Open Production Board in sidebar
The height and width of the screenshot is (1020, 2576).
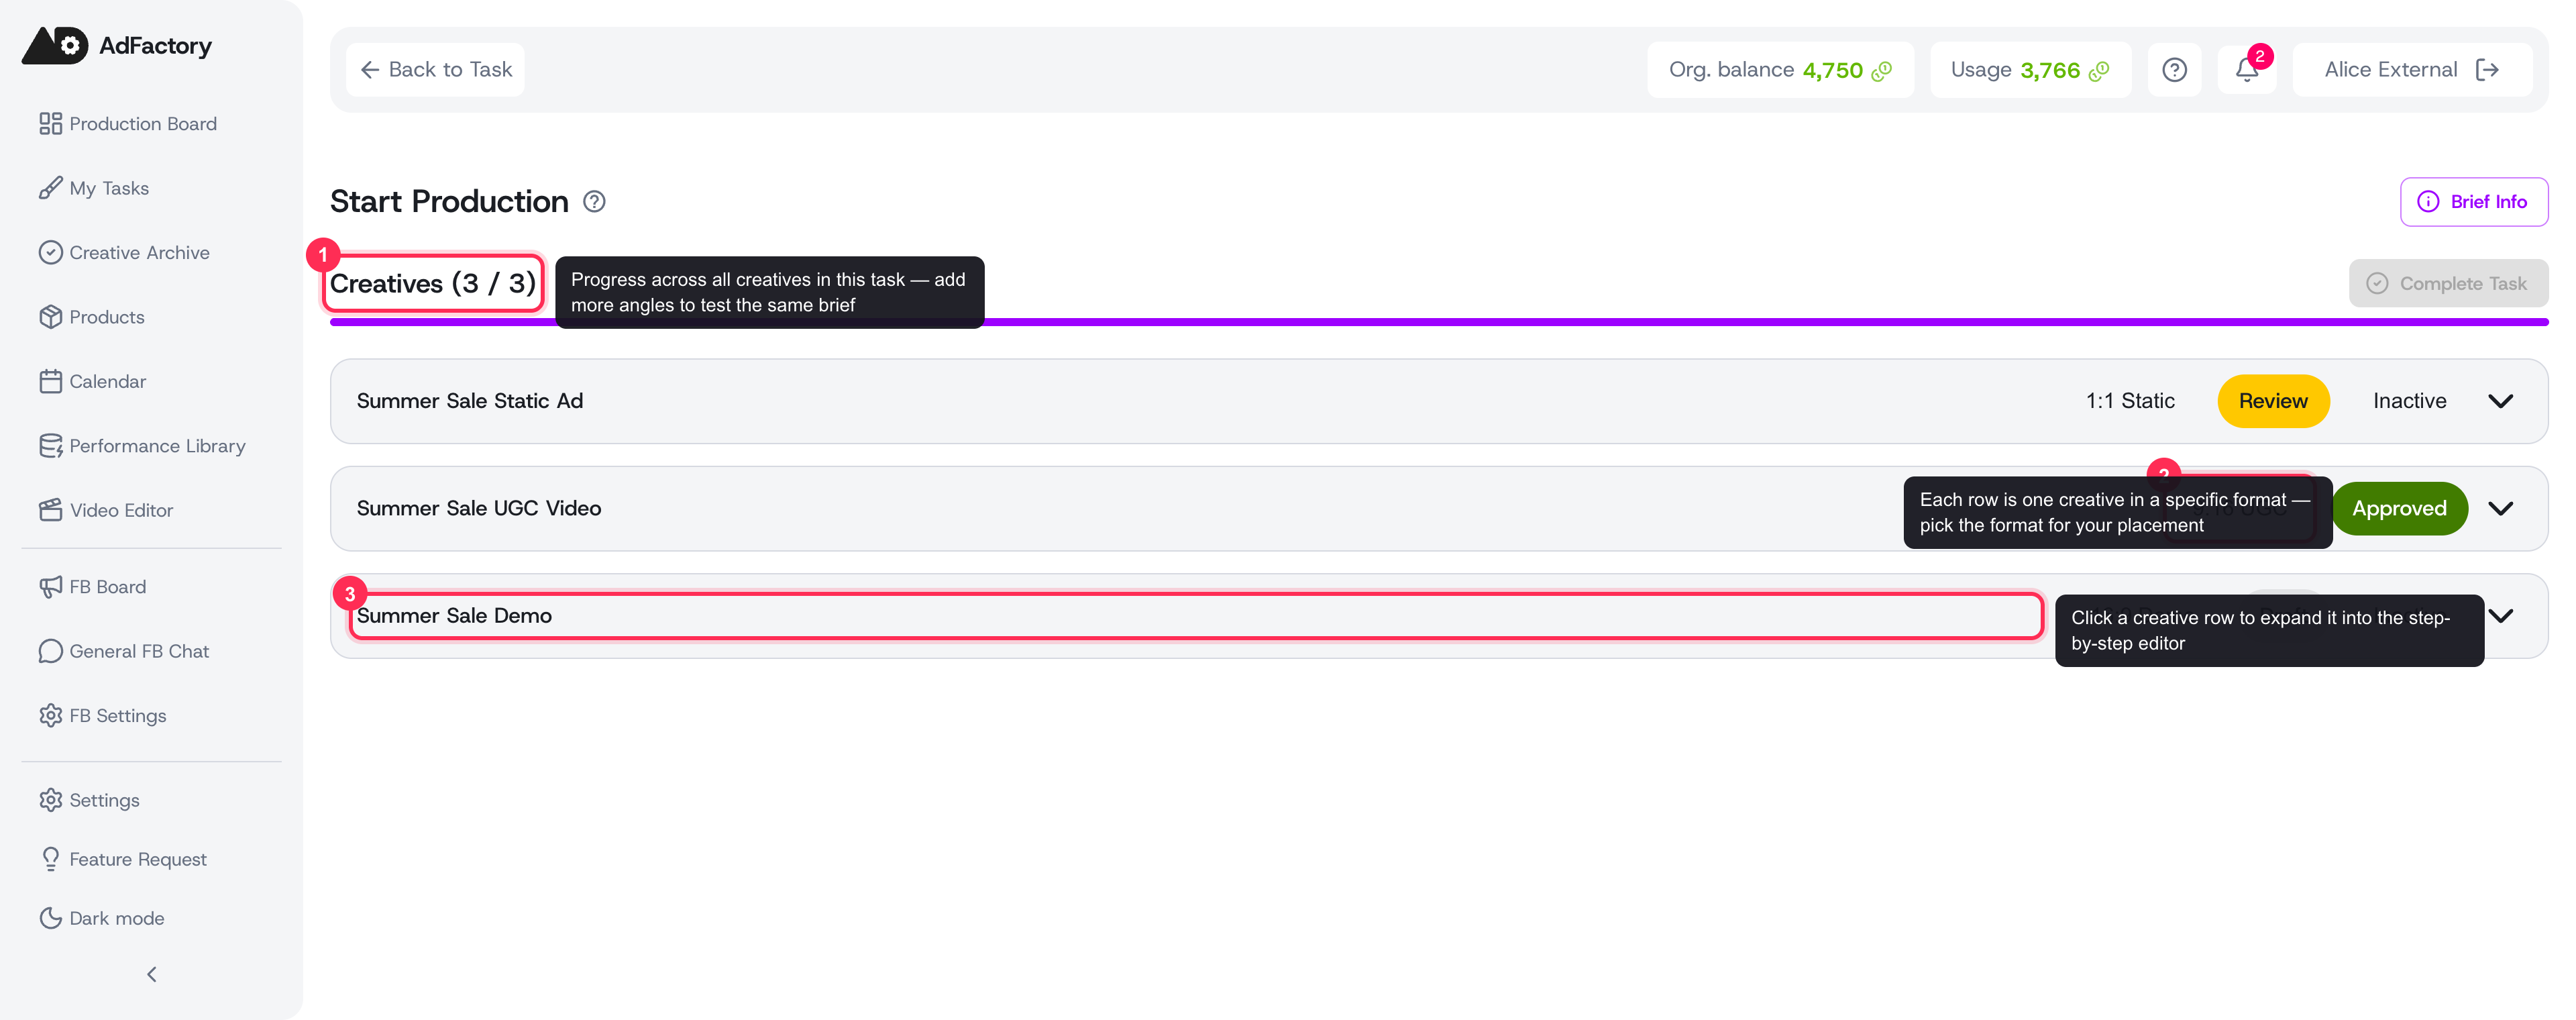point(128,124)
